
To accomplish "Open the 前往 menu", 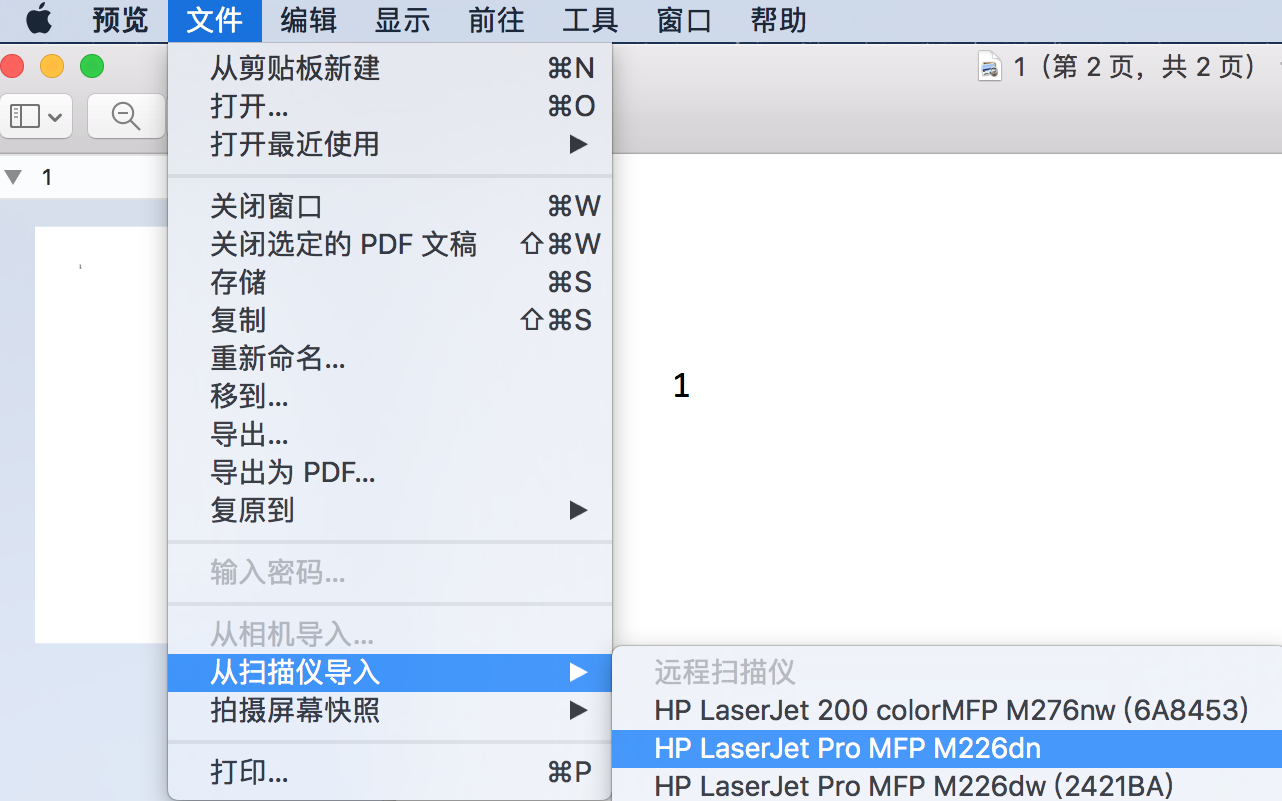I will [496, 20].
